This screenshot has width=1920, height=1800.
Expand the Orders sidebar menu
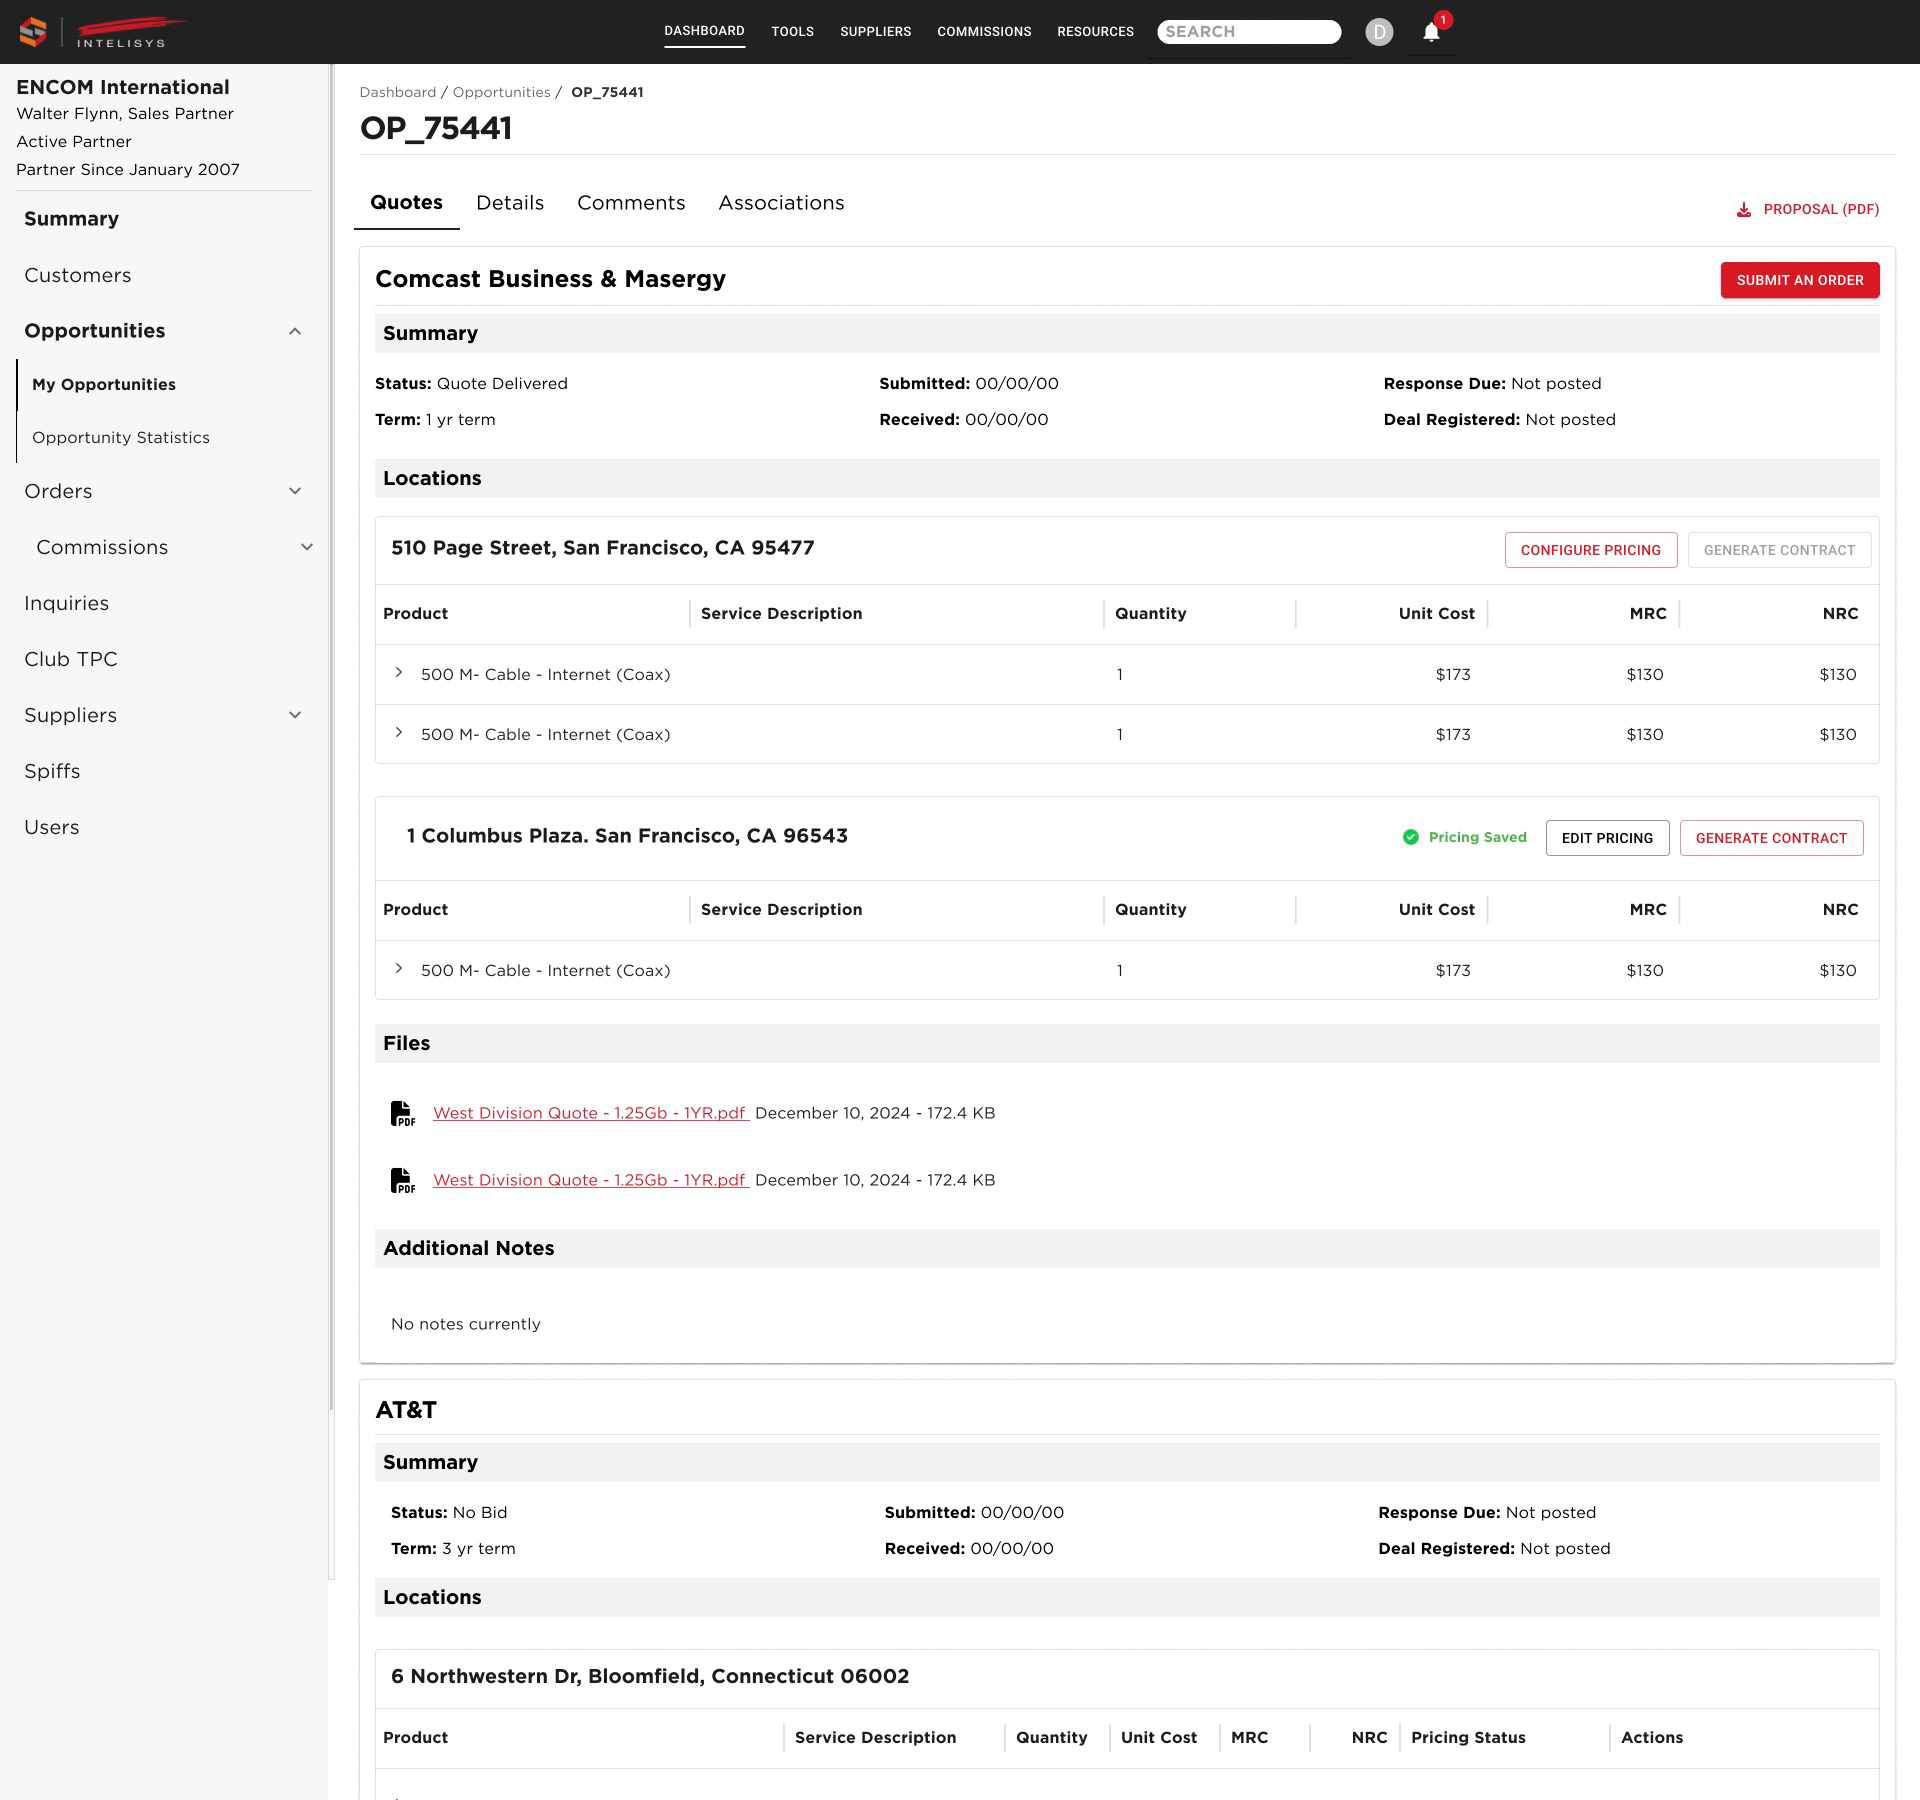click(295, 491)
